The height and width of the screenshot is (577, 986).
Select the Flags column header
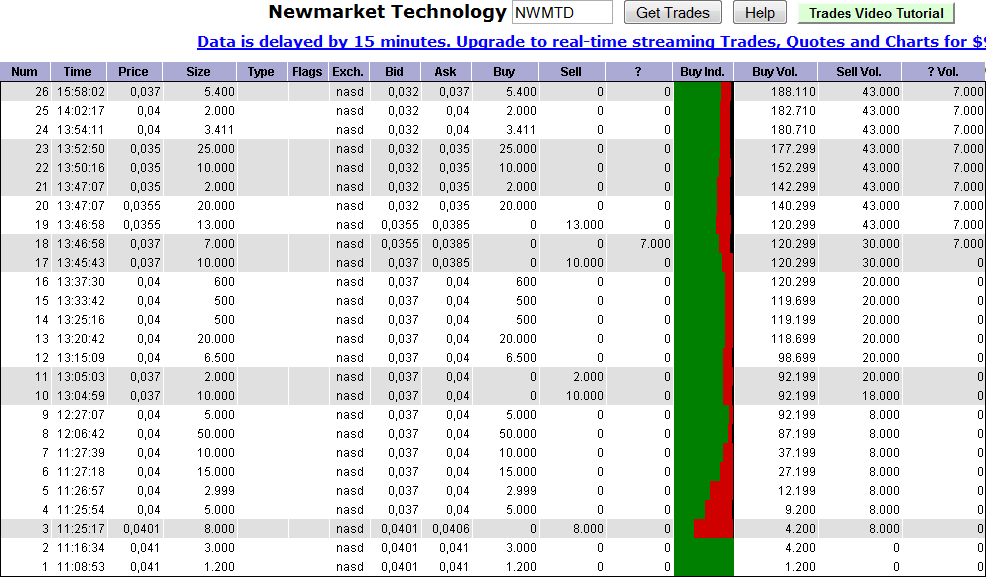[307, 72]
